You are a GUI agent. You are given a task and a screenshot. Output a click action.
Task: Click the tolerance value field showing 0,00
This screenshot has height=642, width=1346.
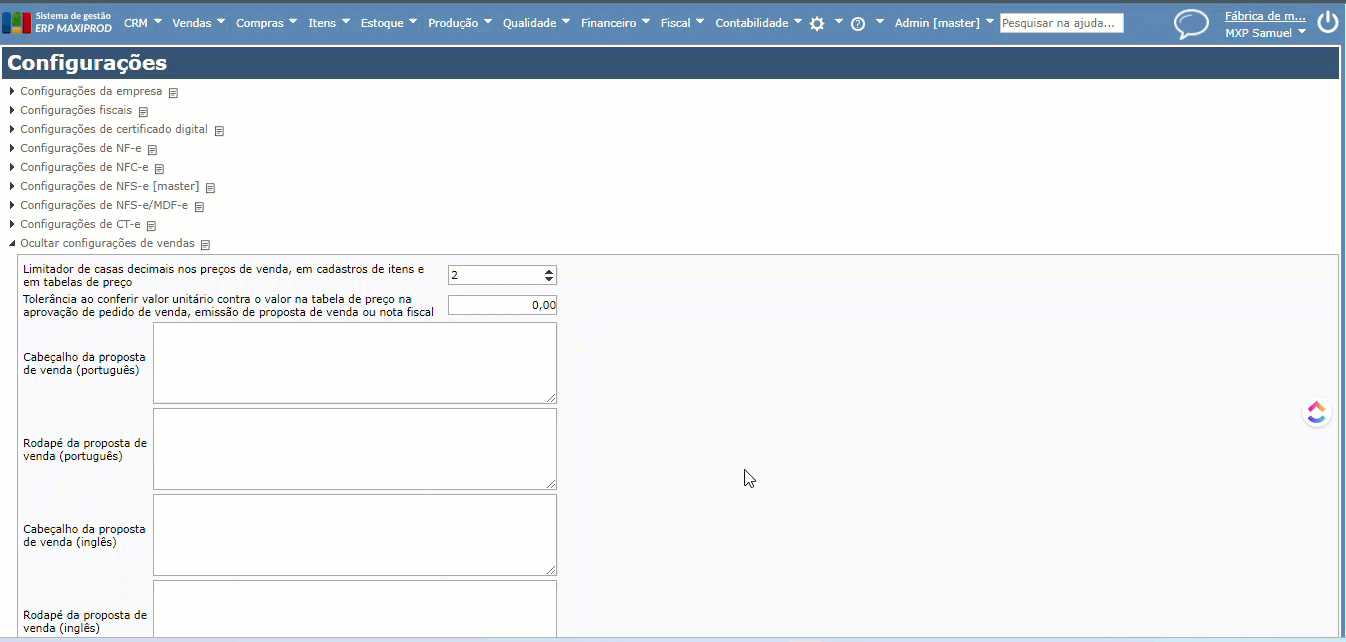[x=502, y=305]
